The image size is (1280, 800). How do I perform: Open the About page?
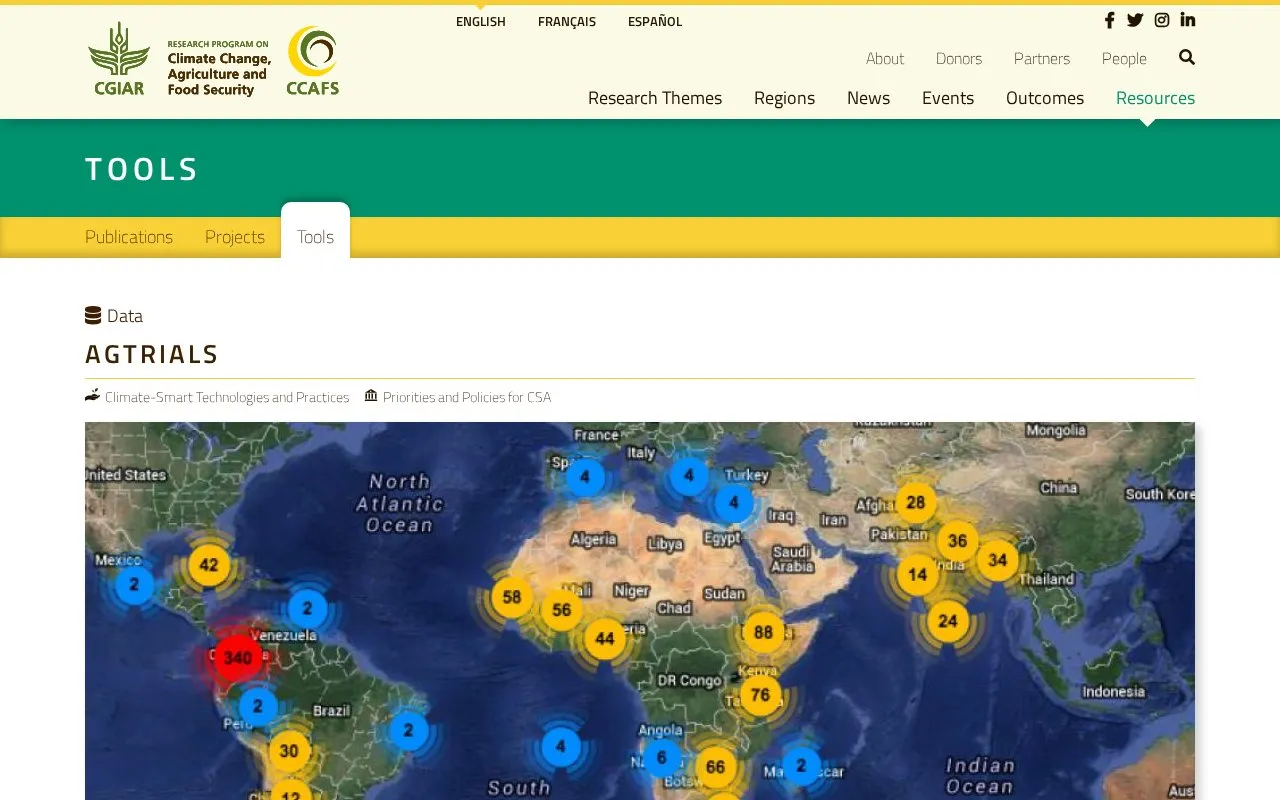pos(885,59)
